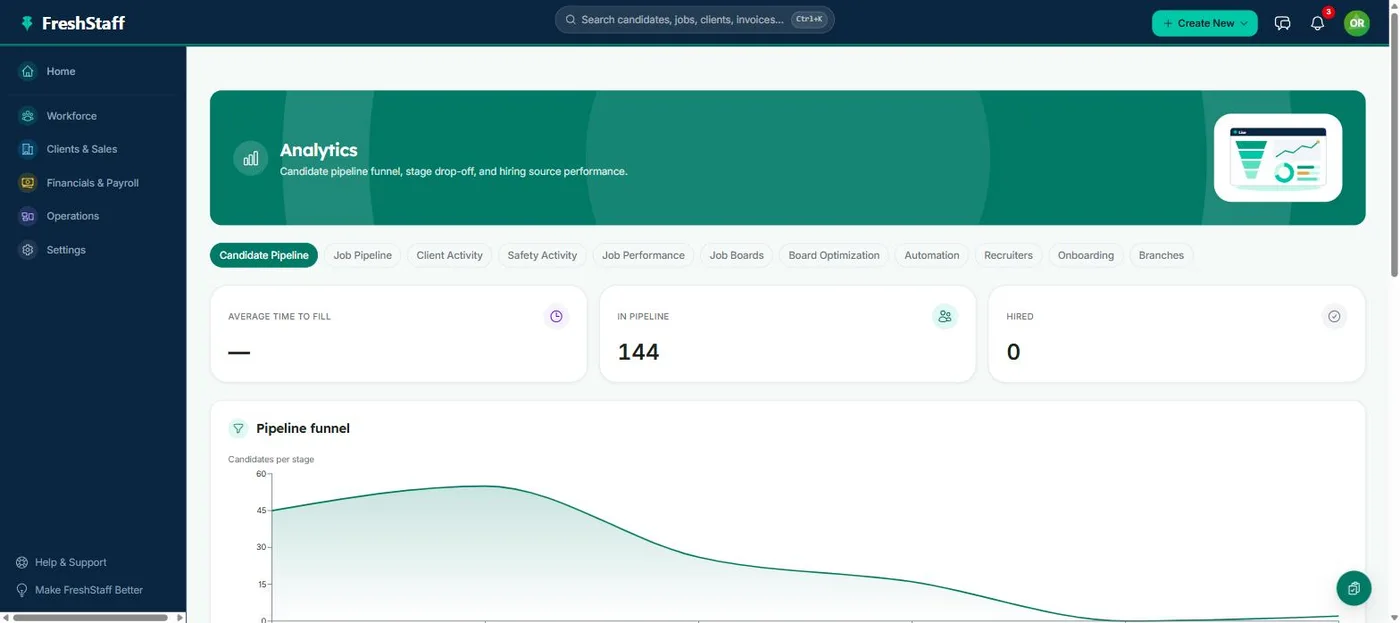Click the Analytics page title
Screen dimensions: 1400x623
pos(318,150)
